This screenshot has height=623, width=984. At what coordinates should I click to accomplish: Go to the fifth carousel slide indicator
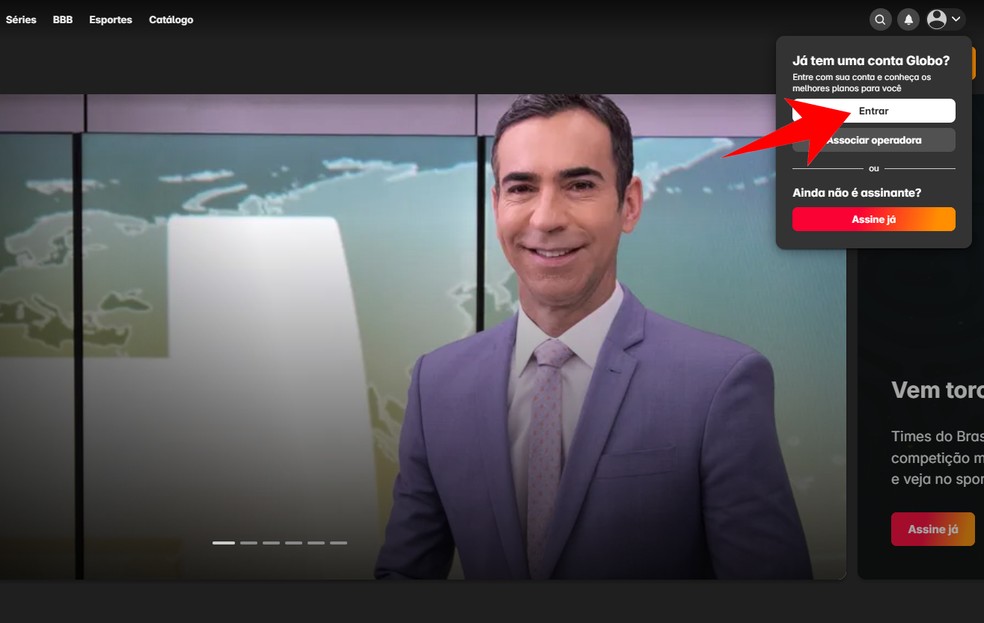pyautogui.click(x=316, y=543)
